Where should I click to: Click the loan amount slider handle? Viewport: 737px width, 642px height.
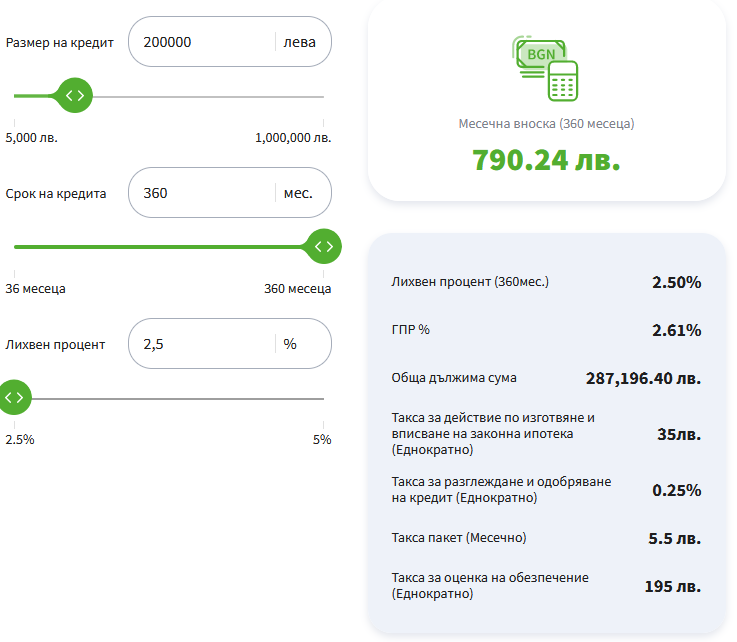75,95
